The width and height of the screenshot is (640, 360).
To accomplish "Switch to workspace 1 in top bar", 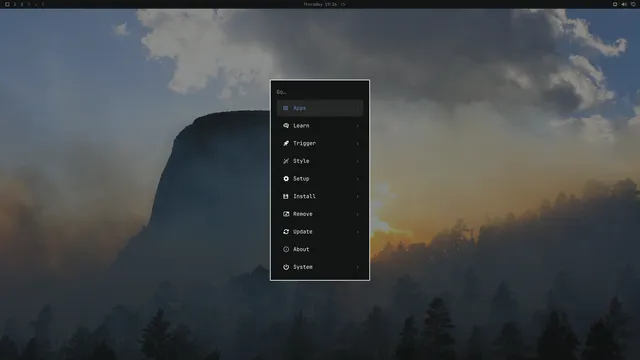I will point(14,4).
